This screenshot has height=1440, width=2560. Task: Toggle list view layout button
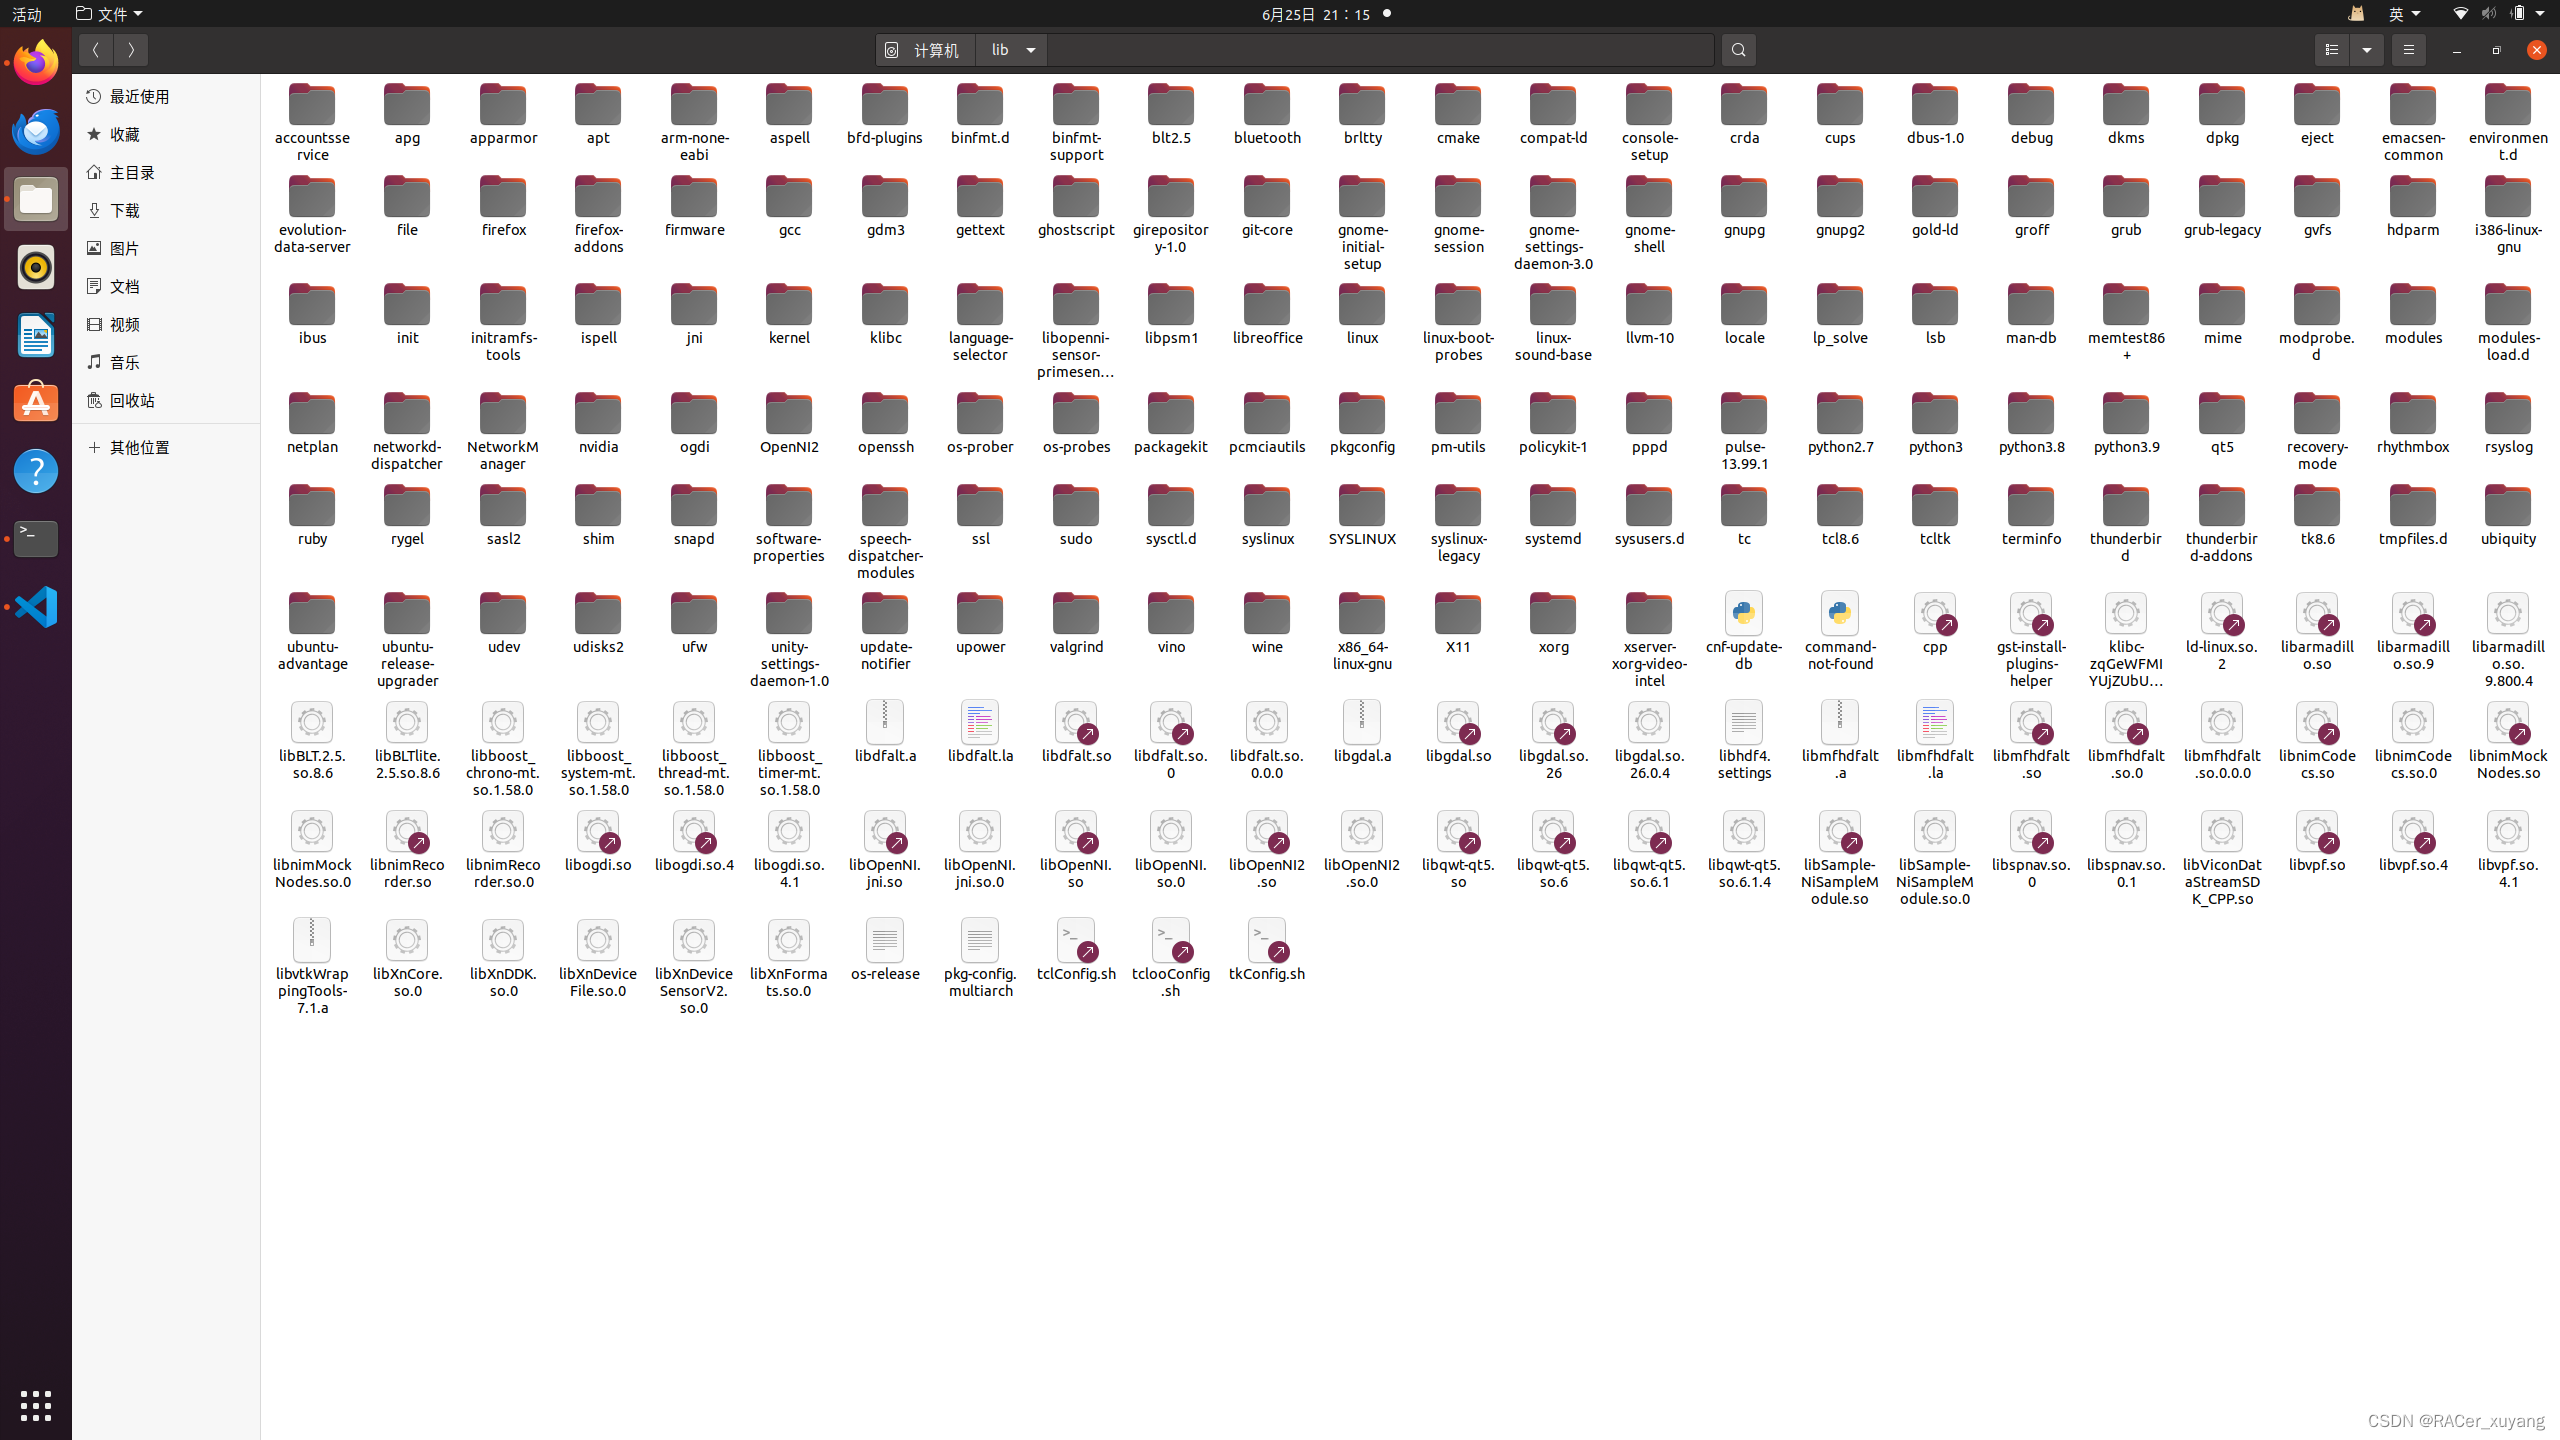2332,50
